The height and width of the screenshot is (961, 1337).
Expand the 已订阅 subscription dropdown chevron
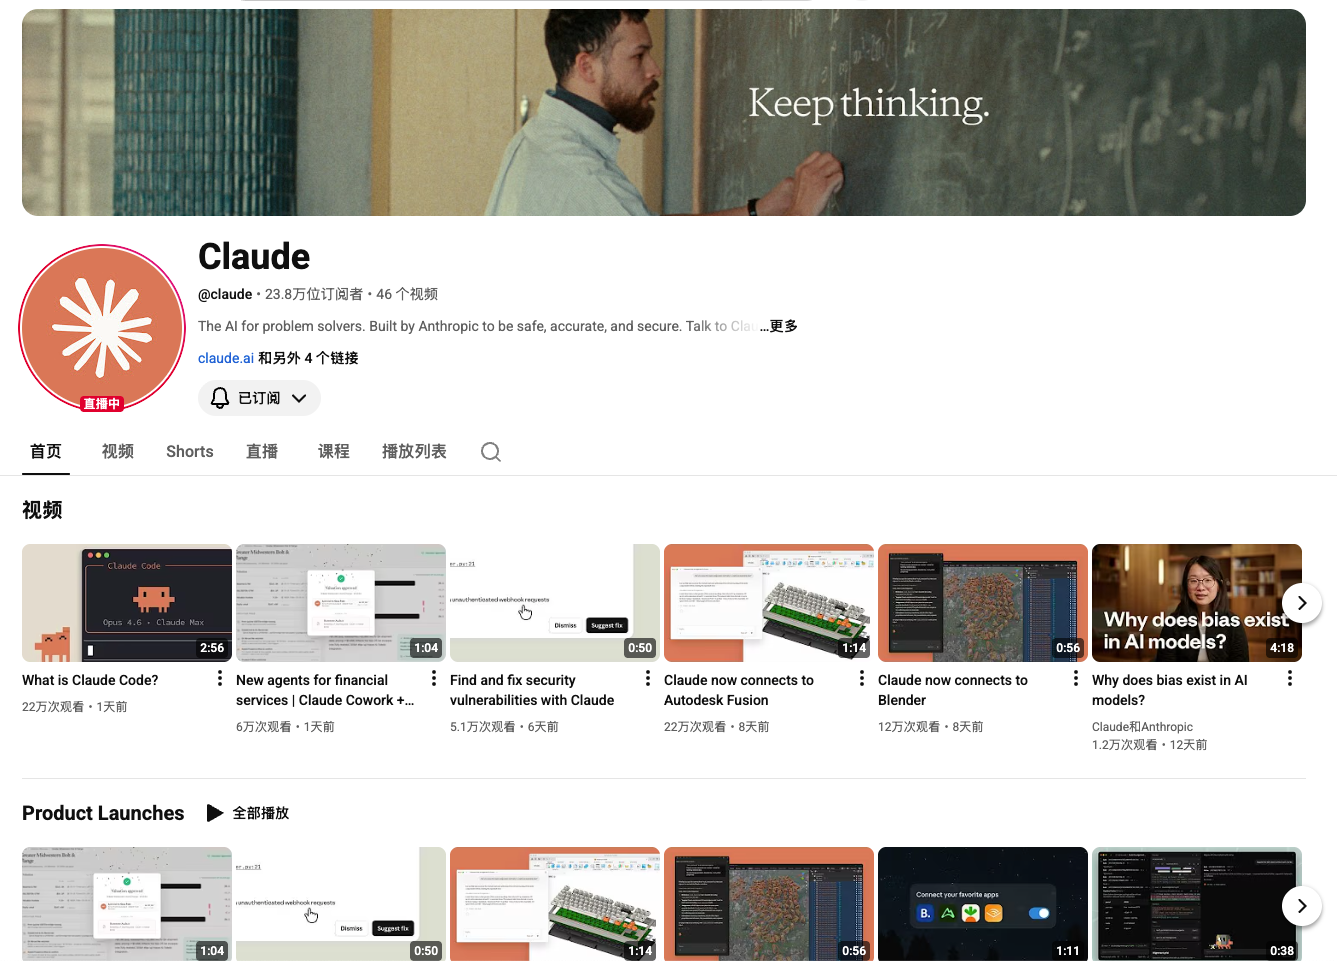click(x=299, y=398)
